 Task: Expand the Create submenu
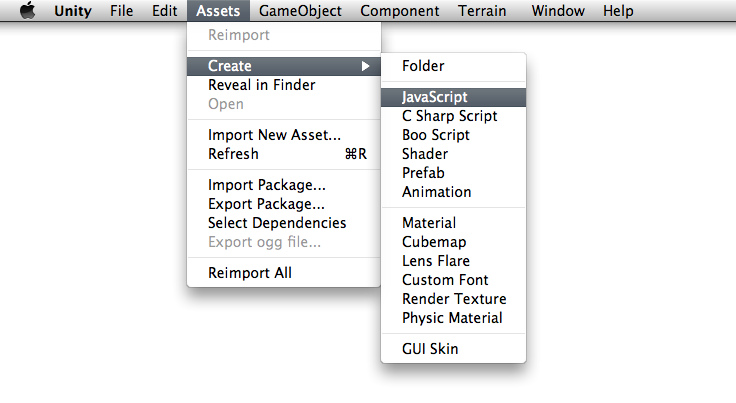tap(284, 66)
